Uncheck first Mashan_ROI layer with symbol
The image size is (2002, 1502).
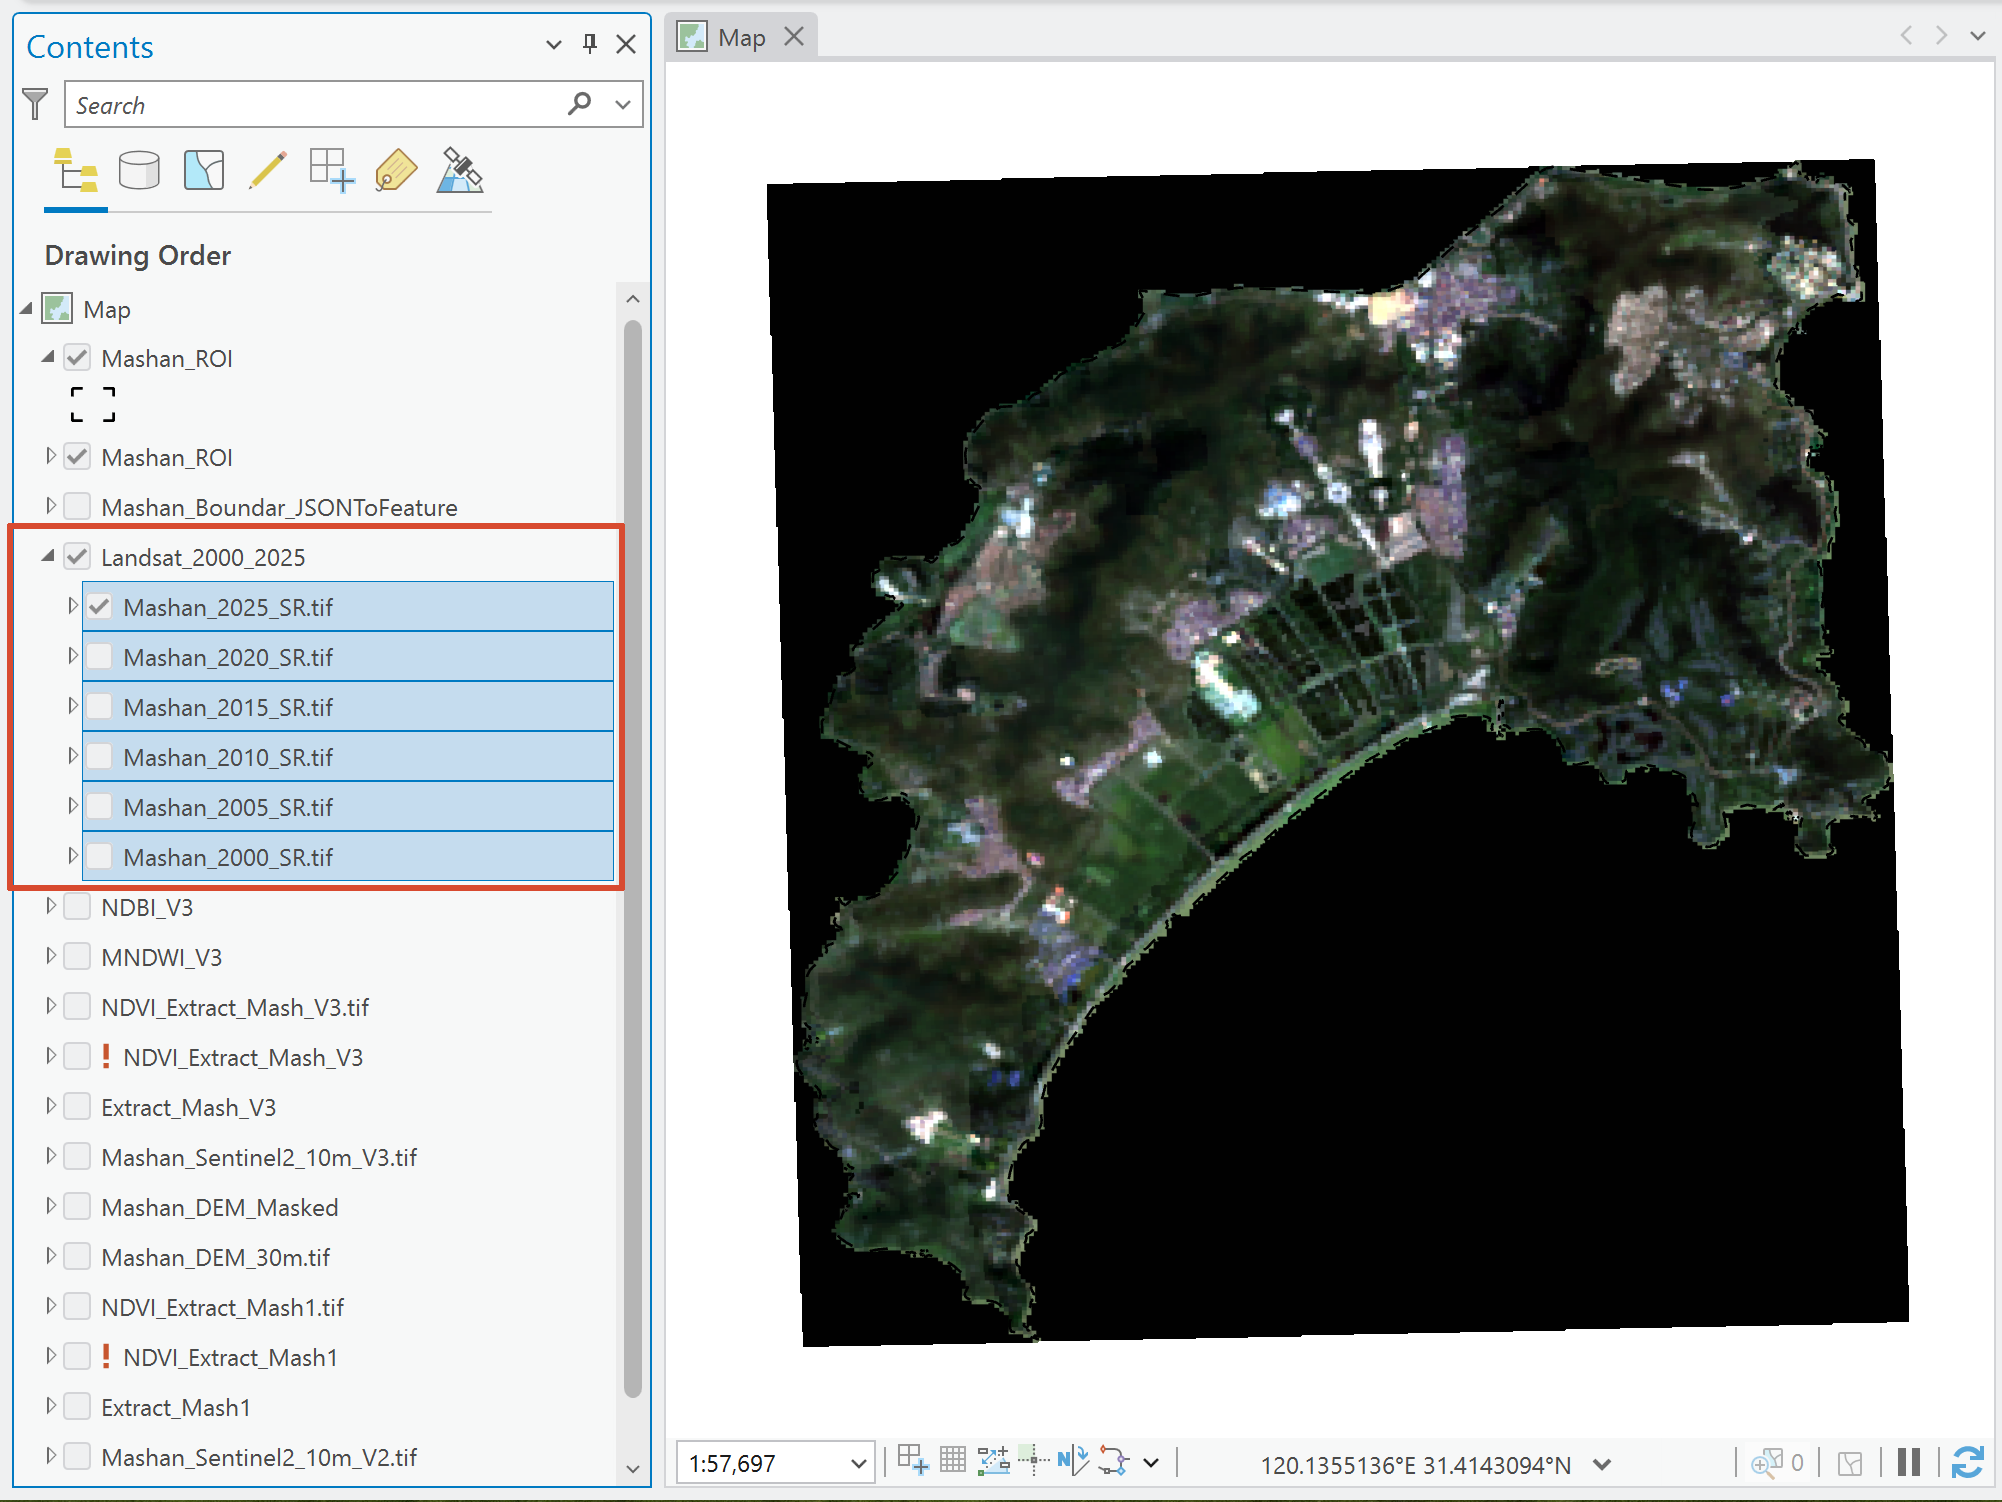pos(77,358)
